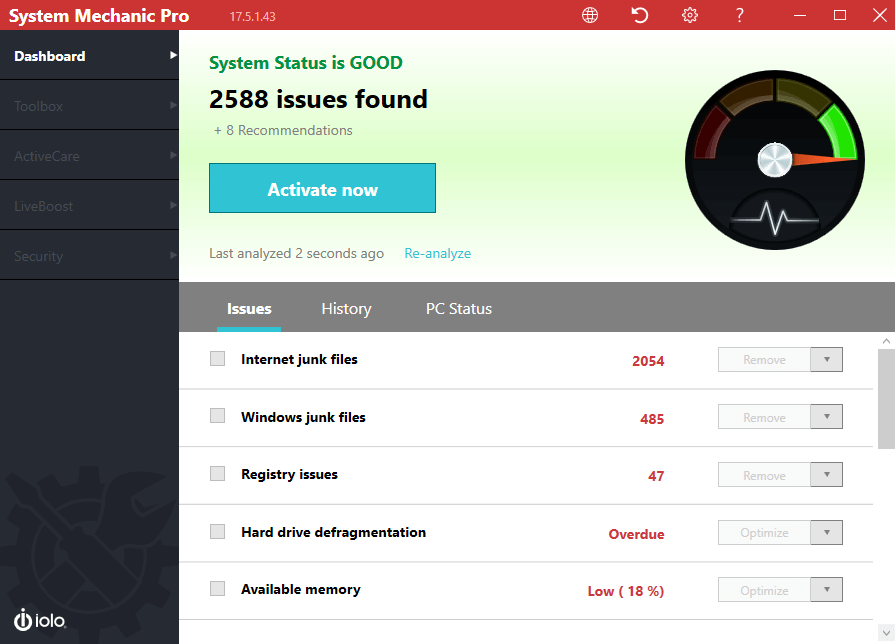The height and width of the screenshot is (644, 895).
Task: Click the globe language icon
Action: (590, 15)
